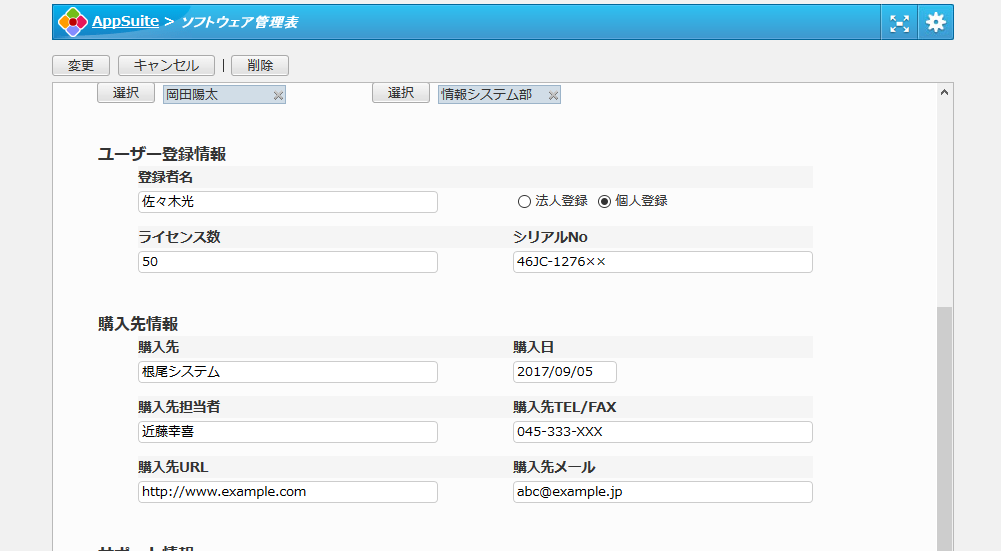1001x551 pixels.
Task: Click the シリアルNo text field
Action: 662,262
